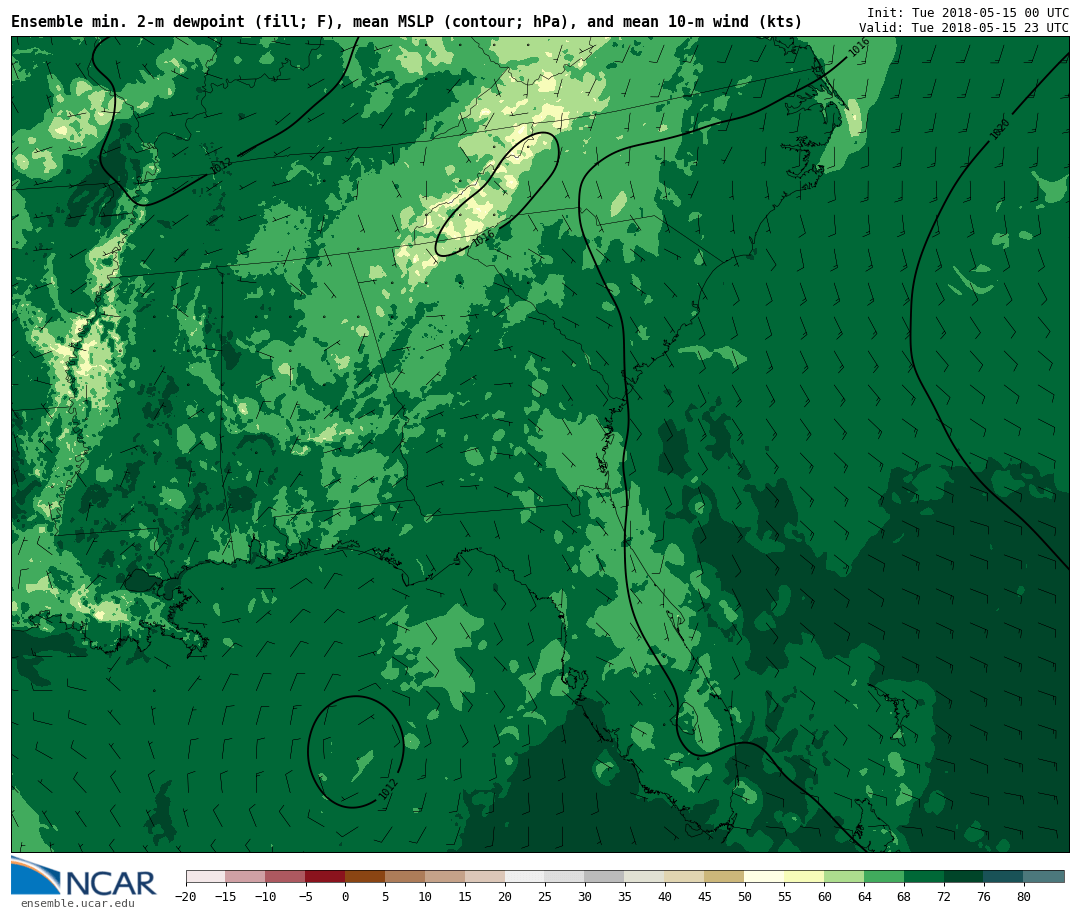Click the 'Init: Tue 2018-05-15 00 UTC' text
The width and height of the screenshot is (1080, 915).
[968, 12]
